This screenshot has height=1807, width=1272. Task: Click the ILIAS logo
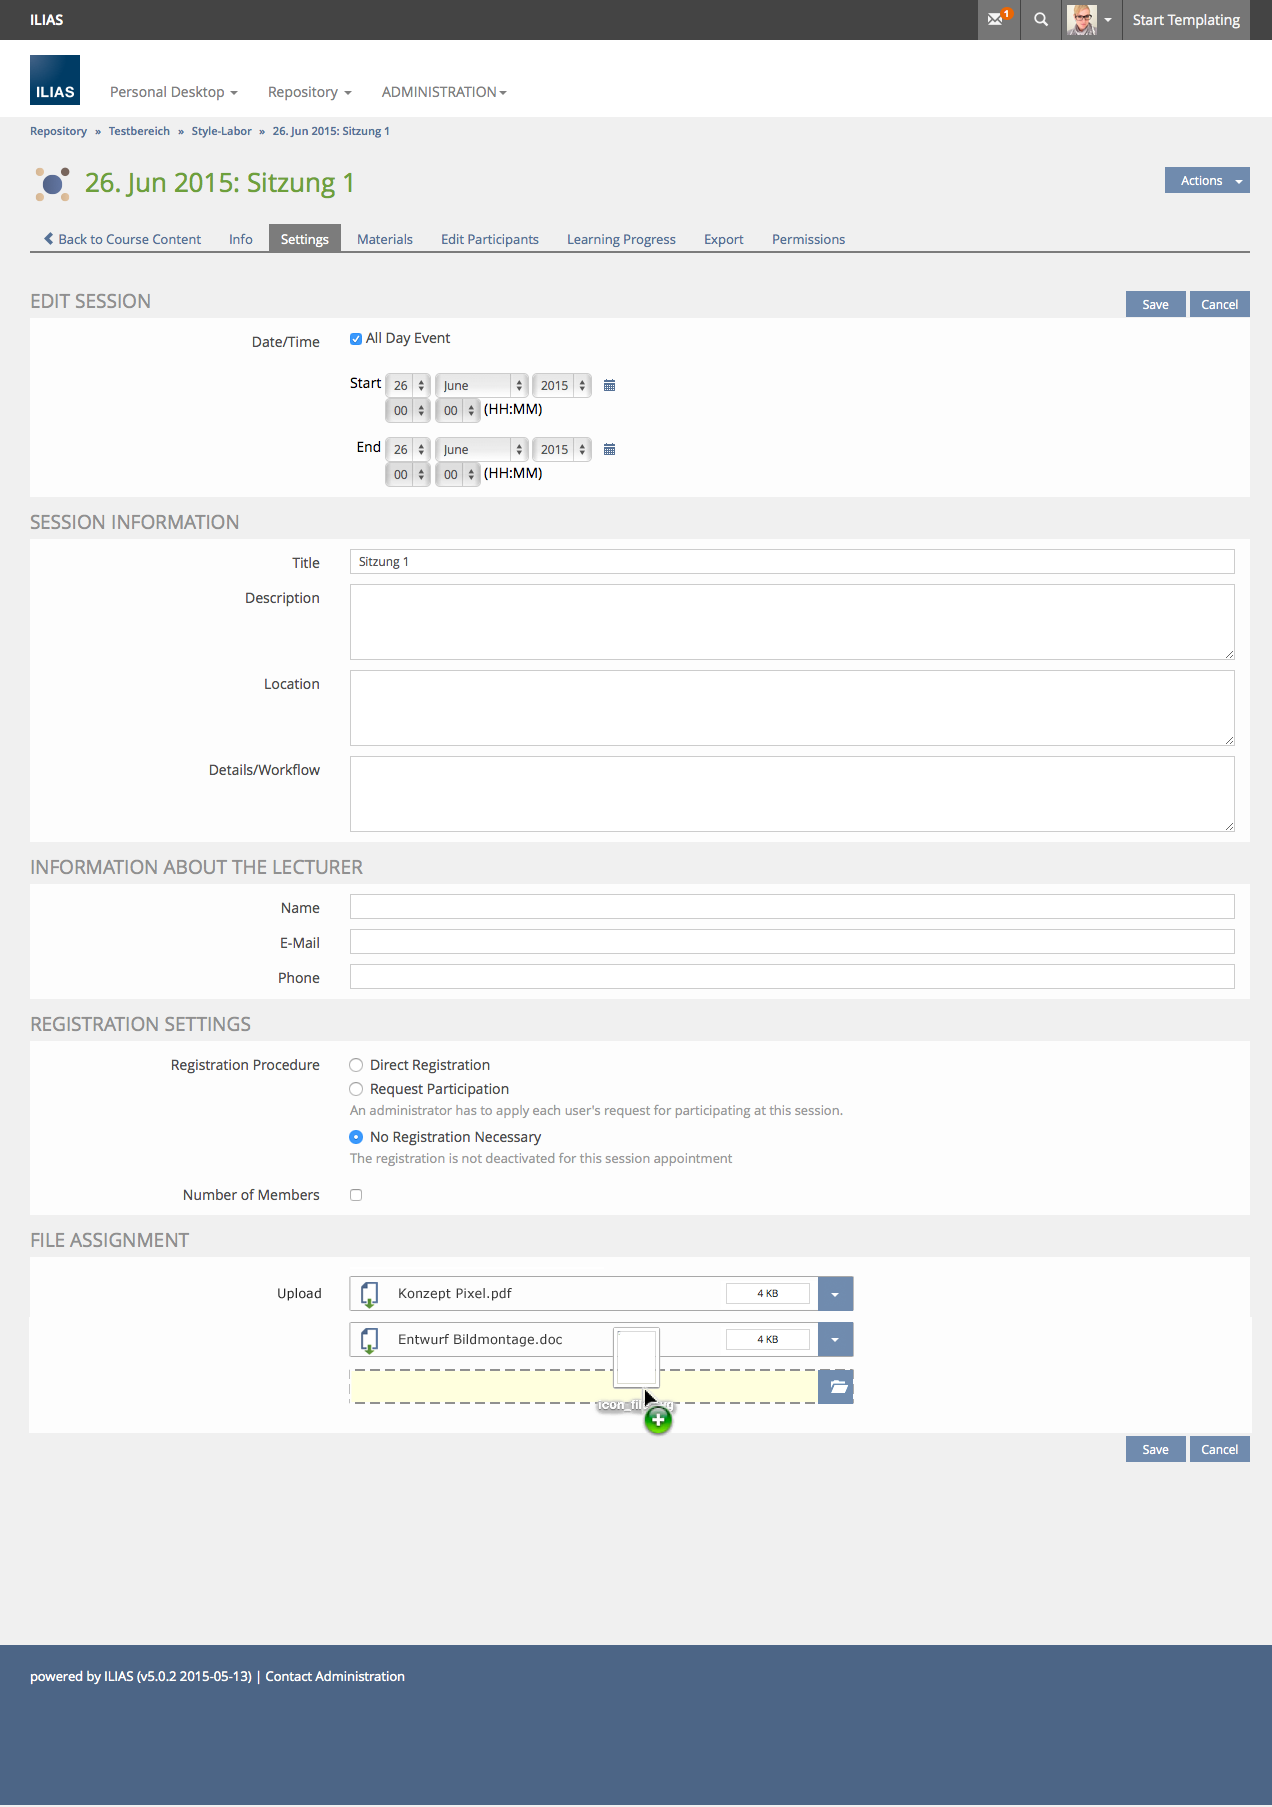[x=55, y=80]
